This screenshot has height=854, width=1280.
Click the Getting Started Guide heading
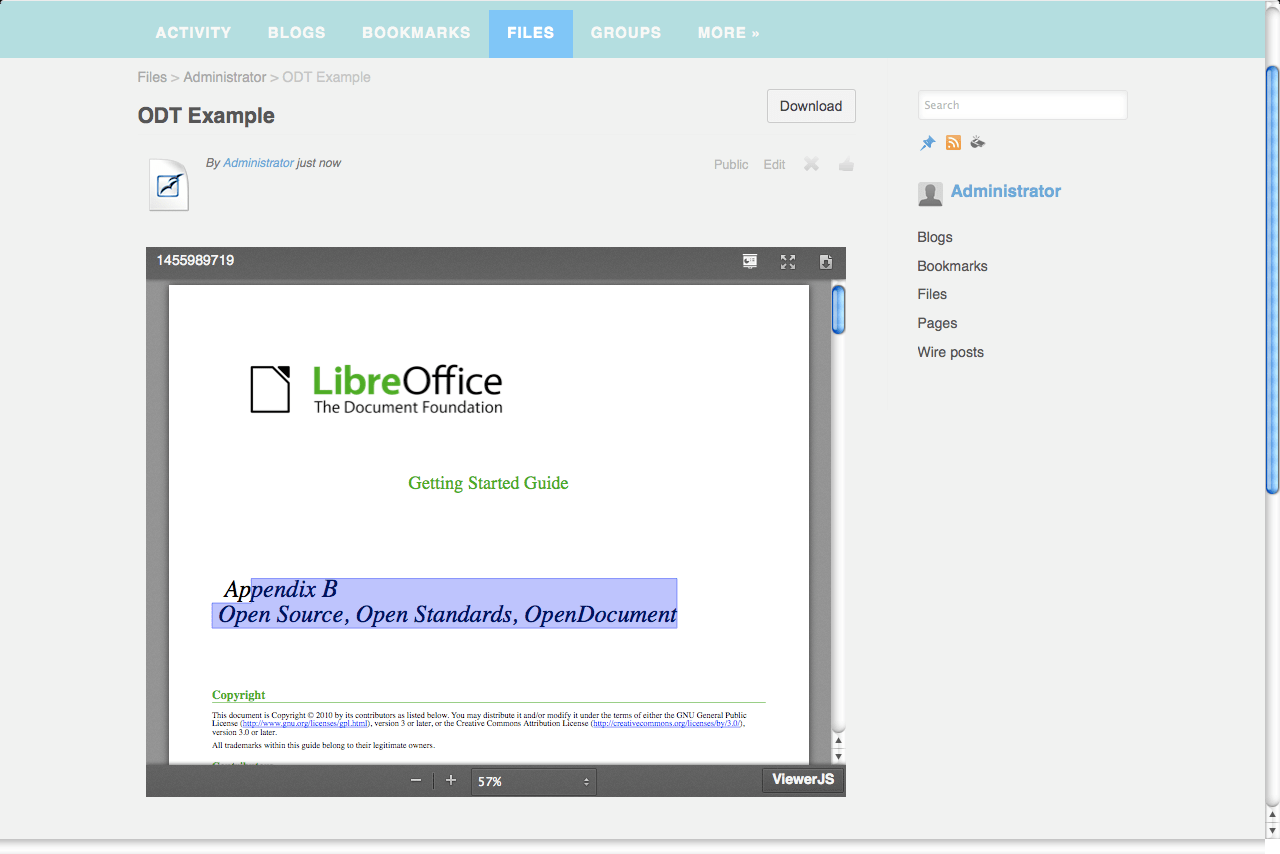click(x=488, y=483)
